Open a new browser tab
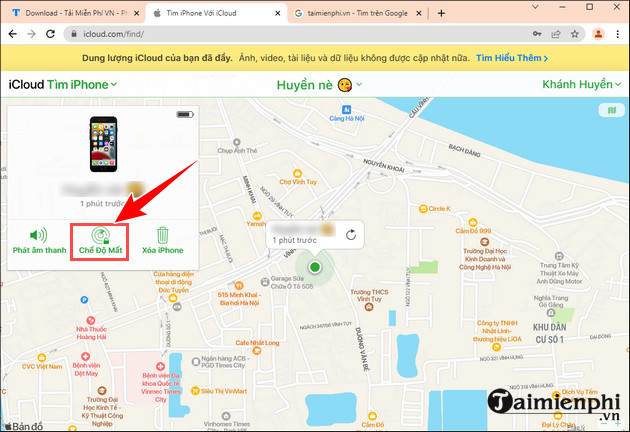Image resolution: width=630 pixels, height=432 pixels. [441, 13]
